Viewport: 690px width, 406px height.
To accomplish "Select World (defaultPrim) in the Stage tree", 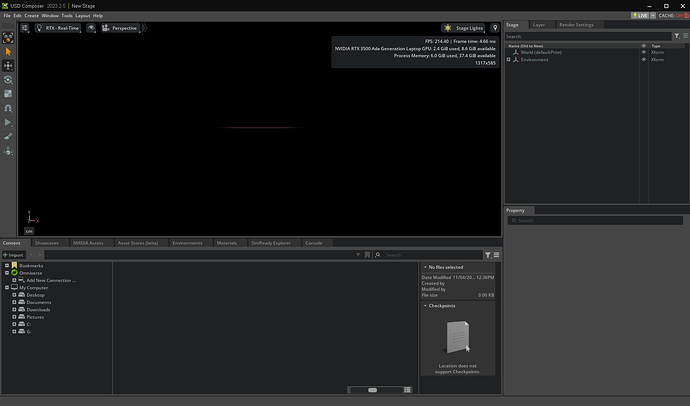I will pyautogui.click(x=541, y=52).
